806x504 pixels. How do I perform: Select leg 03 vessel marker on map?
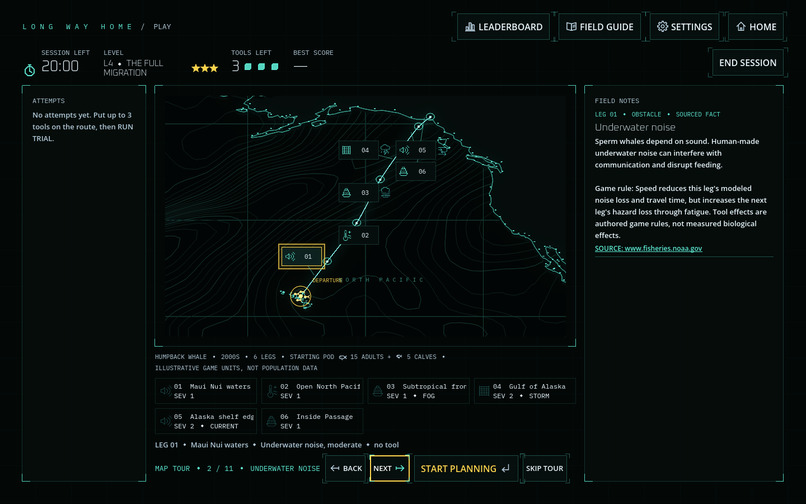358,192
